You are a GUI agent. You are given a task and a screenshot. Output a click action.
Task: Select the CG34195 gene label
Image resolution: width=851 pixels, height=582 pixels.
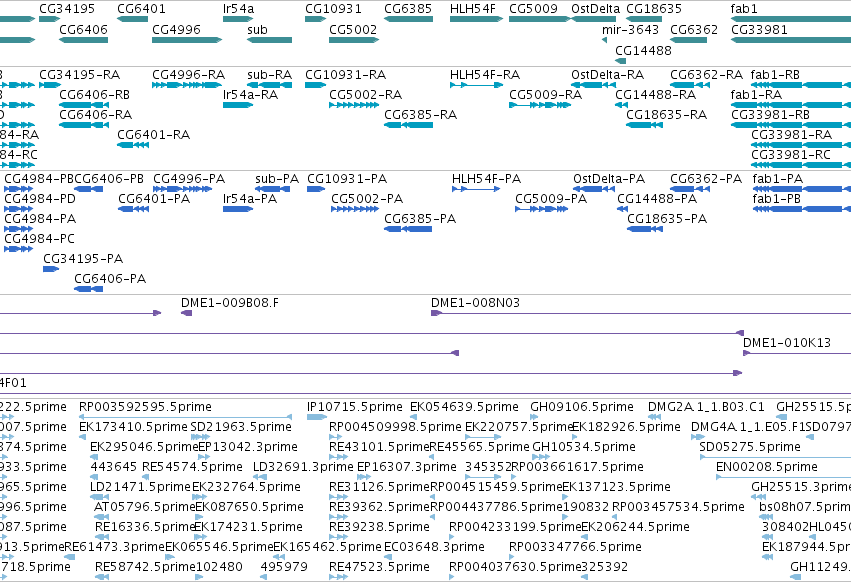(x=67, y=9)
